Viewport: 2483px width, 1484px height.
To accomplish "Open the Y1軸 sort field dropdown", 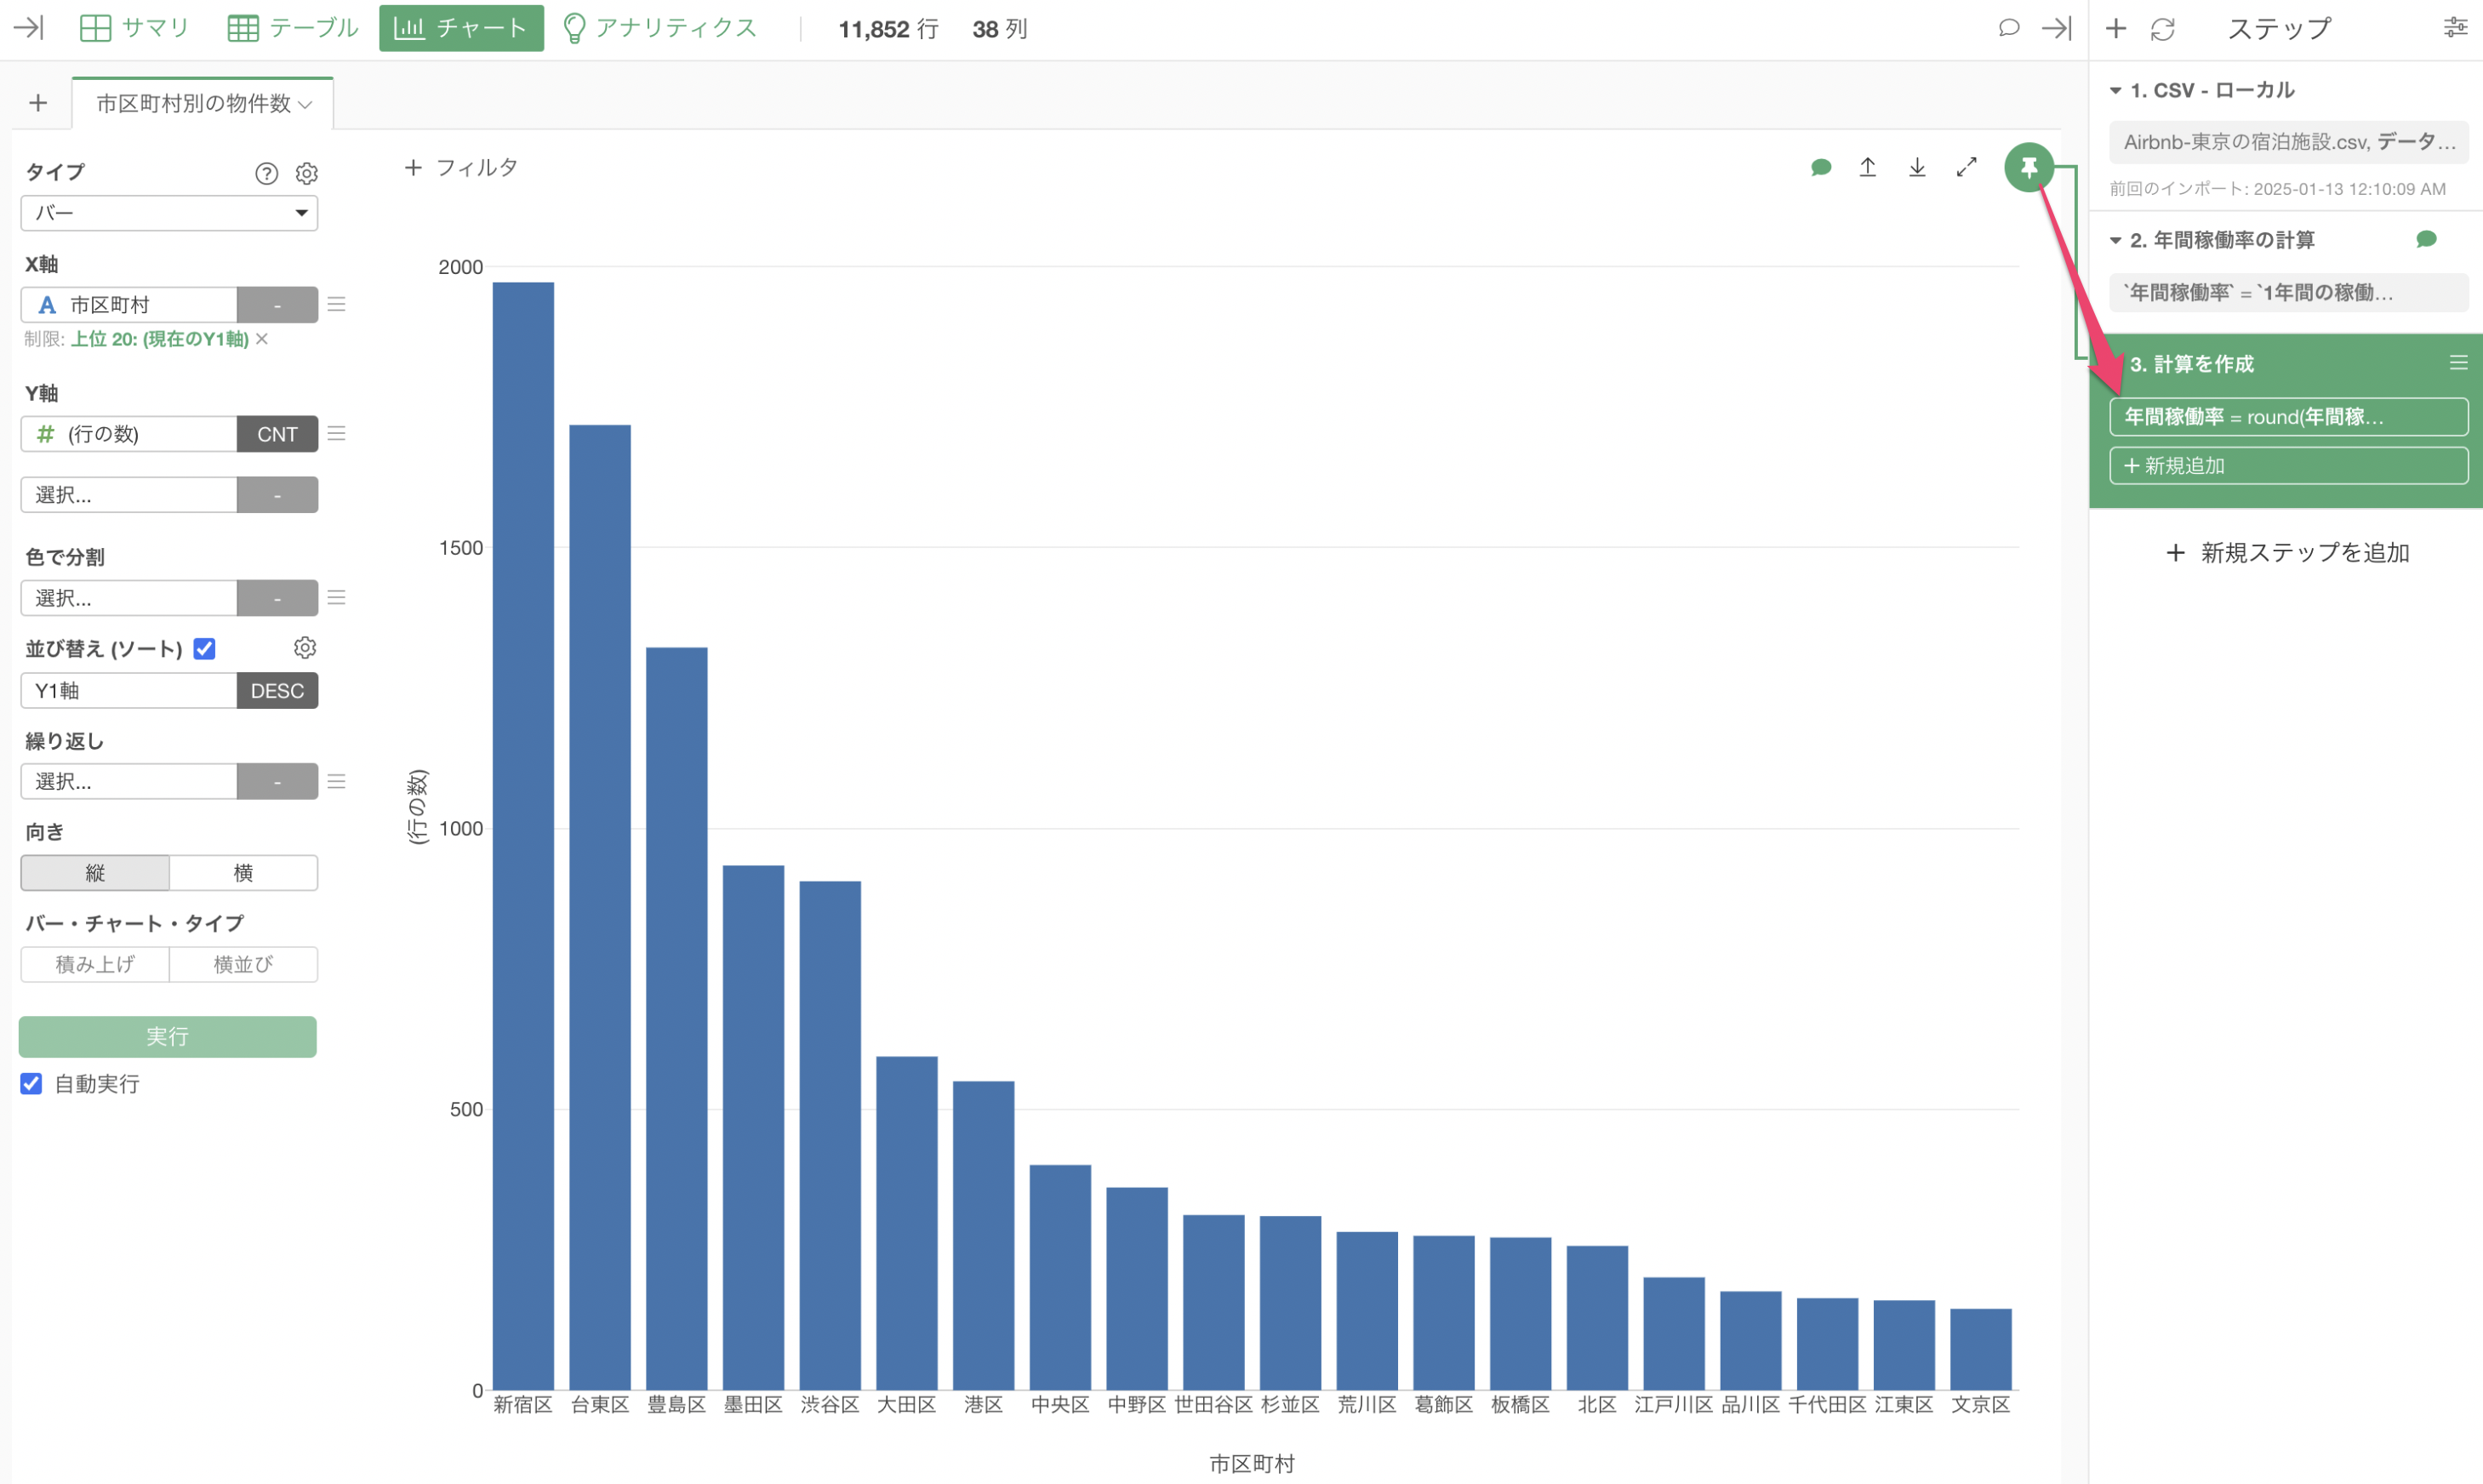I will coord(129,691).
